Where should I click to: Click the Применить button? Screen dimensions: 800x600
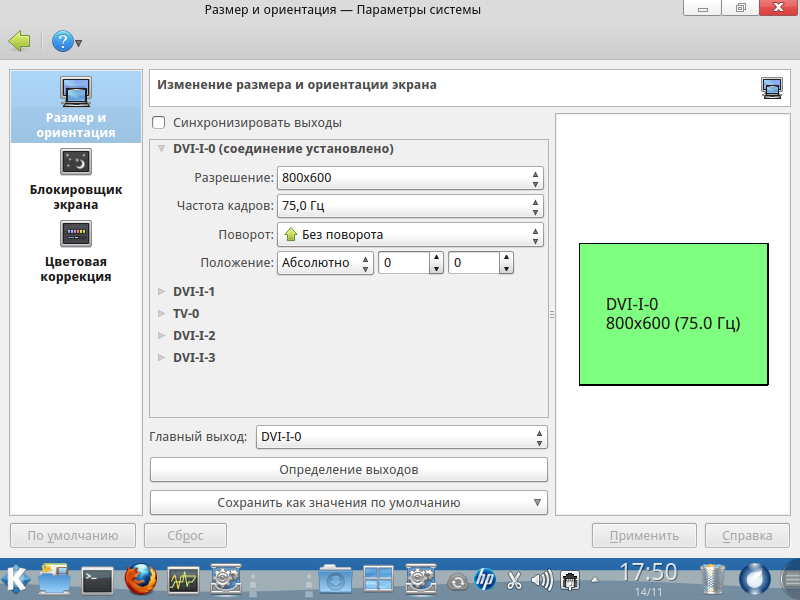tap(644, 536)
